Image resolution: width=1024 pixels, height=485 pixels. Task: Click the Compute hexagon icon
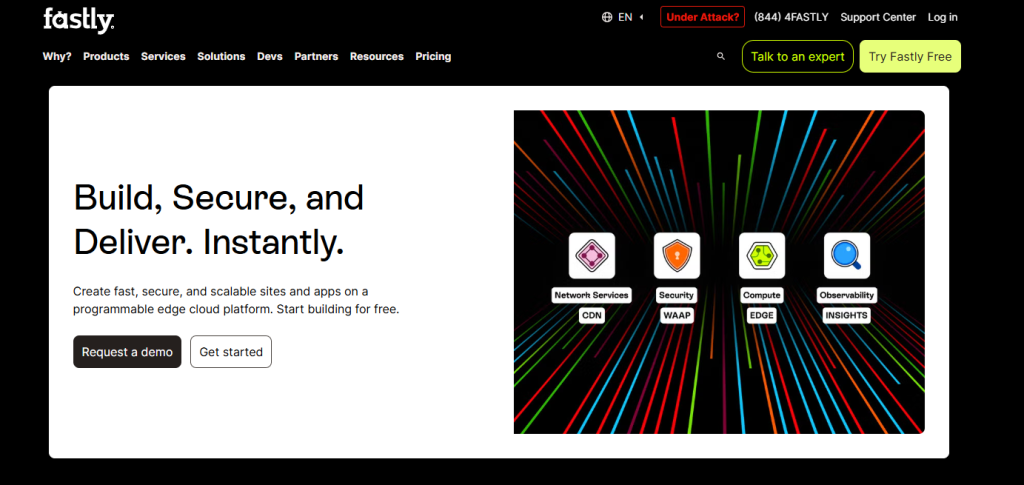761,256
